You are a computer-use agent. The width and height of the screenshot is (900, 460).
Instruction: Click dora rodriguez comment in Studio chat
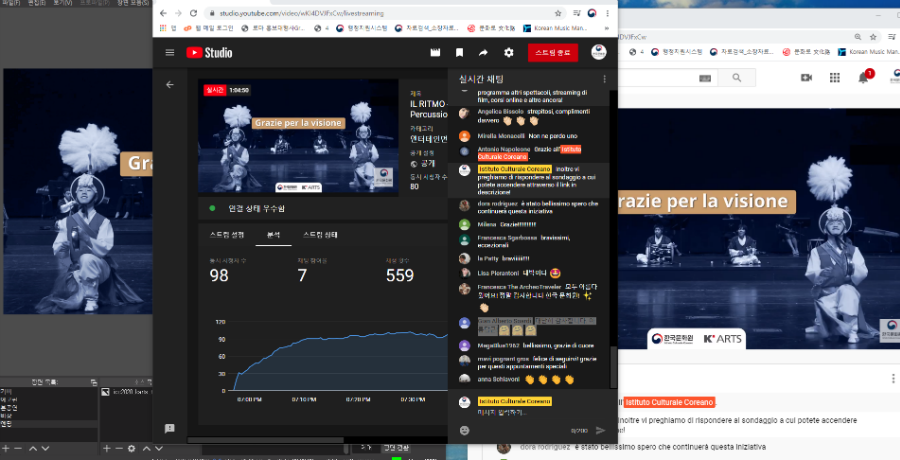tap(529, 207)
